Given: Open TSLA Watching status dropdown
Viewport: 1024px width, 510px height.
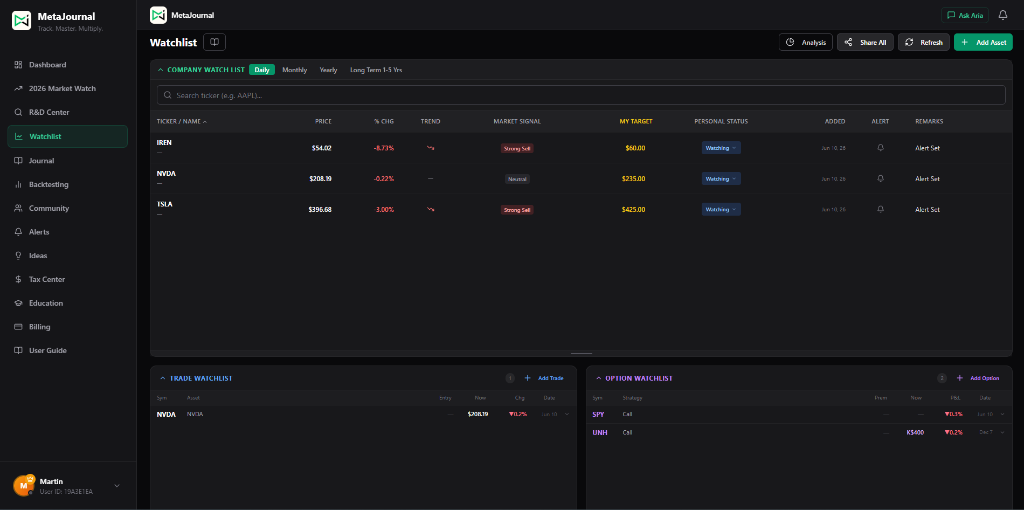Looking at the screenshot, I should (x=721, y=210).
